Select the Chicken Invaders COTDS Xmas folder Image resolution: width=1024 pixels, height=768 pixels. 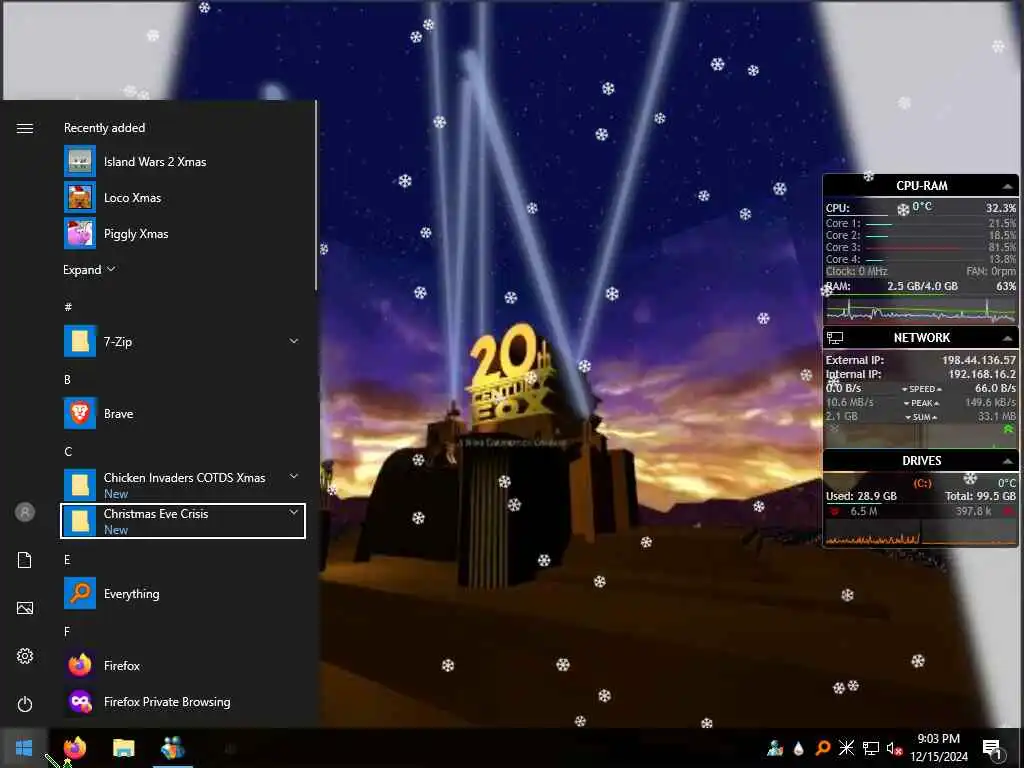(183, 485)
